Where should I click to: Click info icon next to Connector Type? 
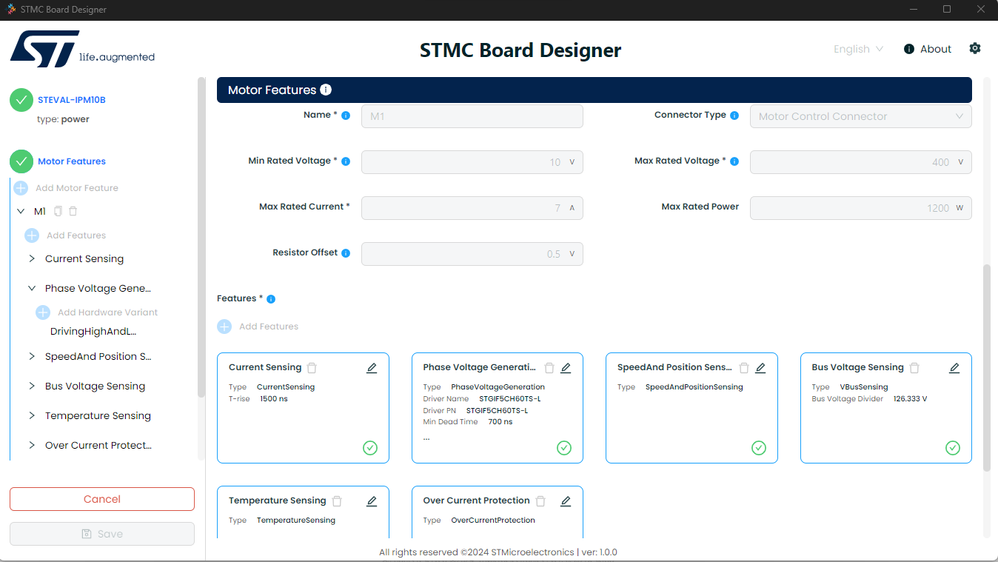pos(734,115)
